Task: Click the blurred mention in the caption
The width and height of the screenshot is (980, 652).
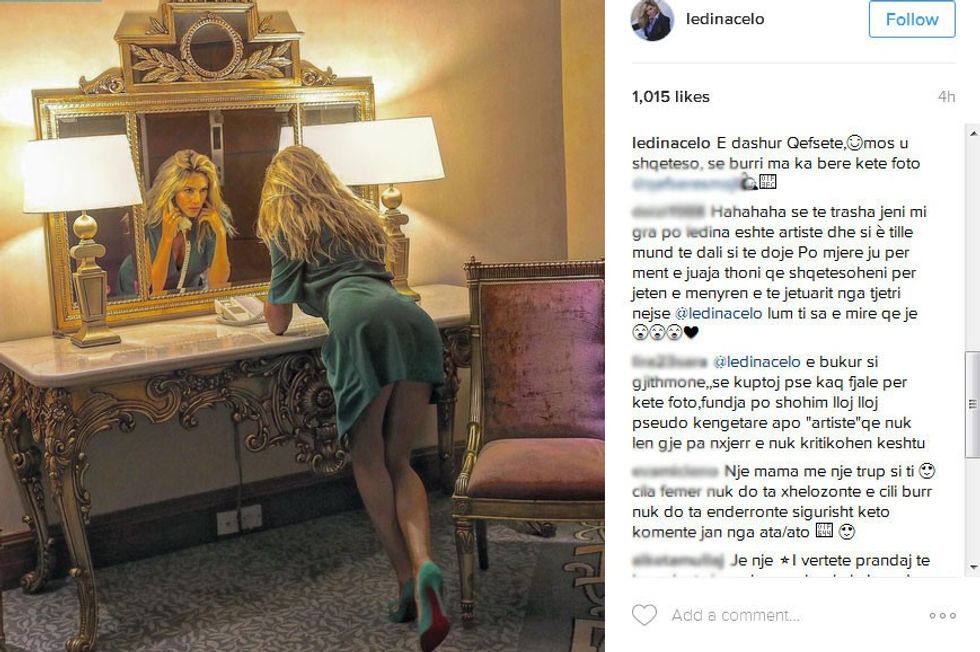Action: coord(686,183)
